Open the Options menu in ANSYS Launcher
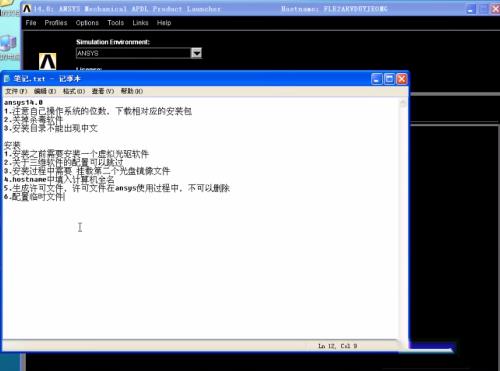This screenshot has width=500, height=371. (x=87, y=23)
